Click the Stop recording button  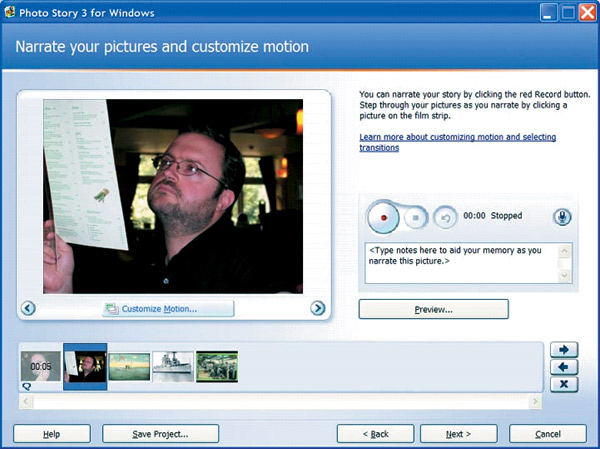tap(416, 216)
